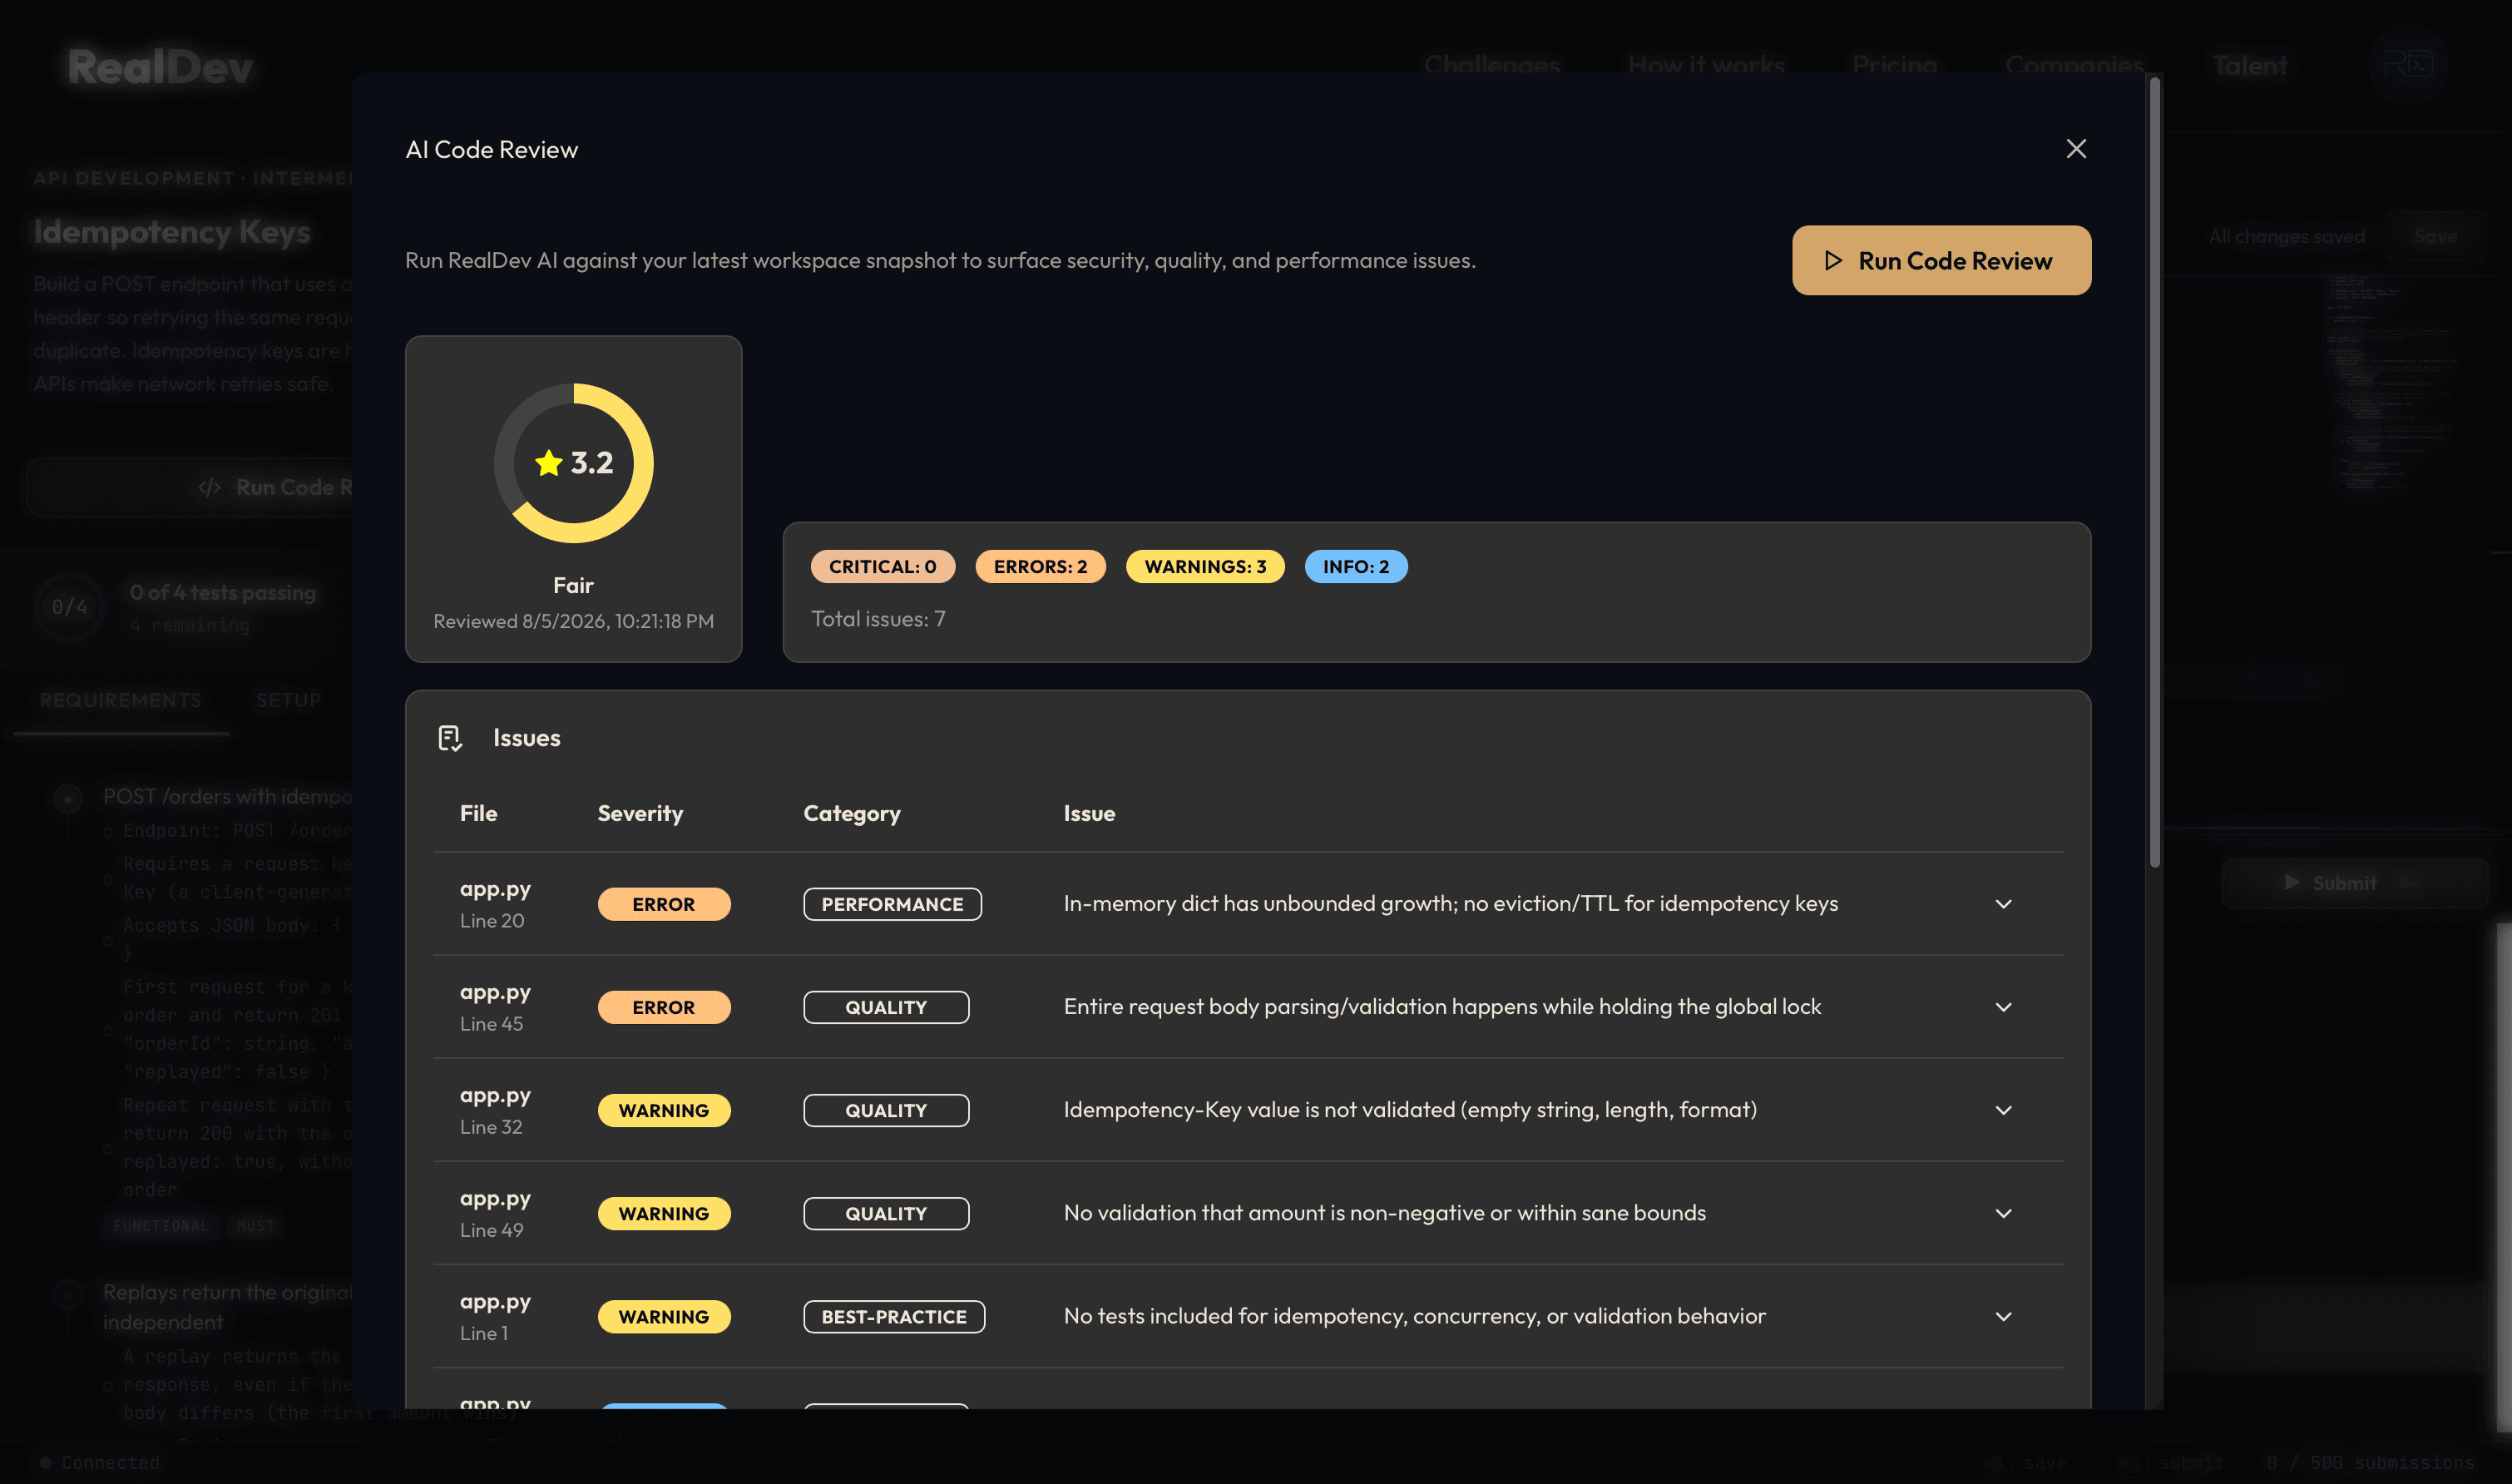The height and width of the screenshot is (1484, 2512).
Task: Click the profile avatar in background header
Action: [2408, 65]
